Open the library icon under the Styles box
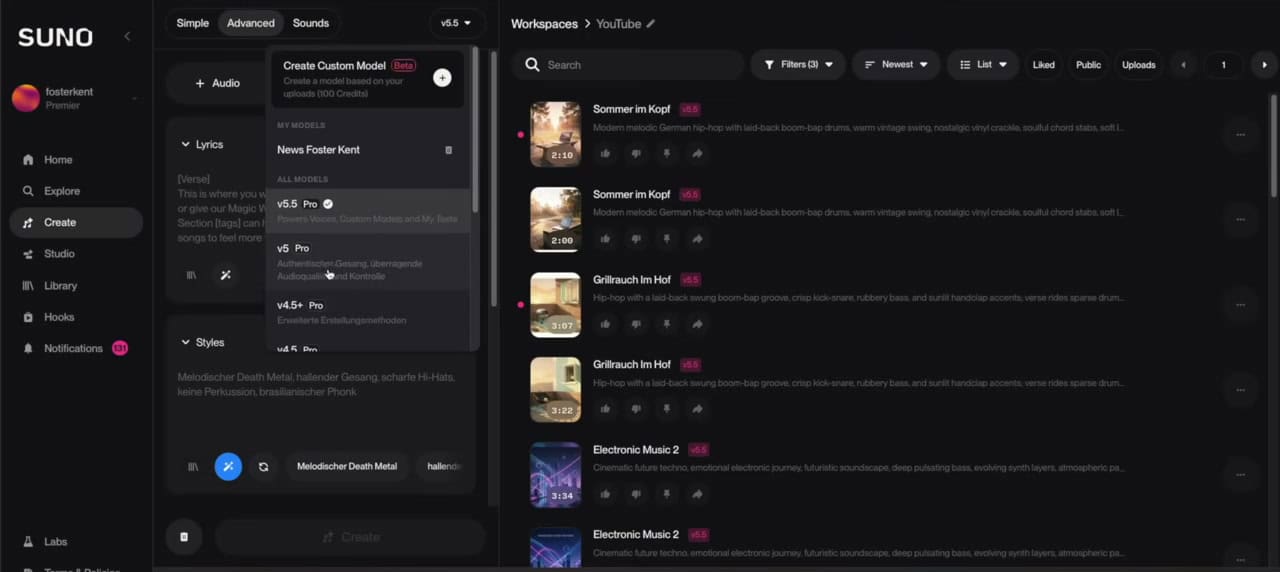This screenshot has height=572, width=1280. coord(193,466)
